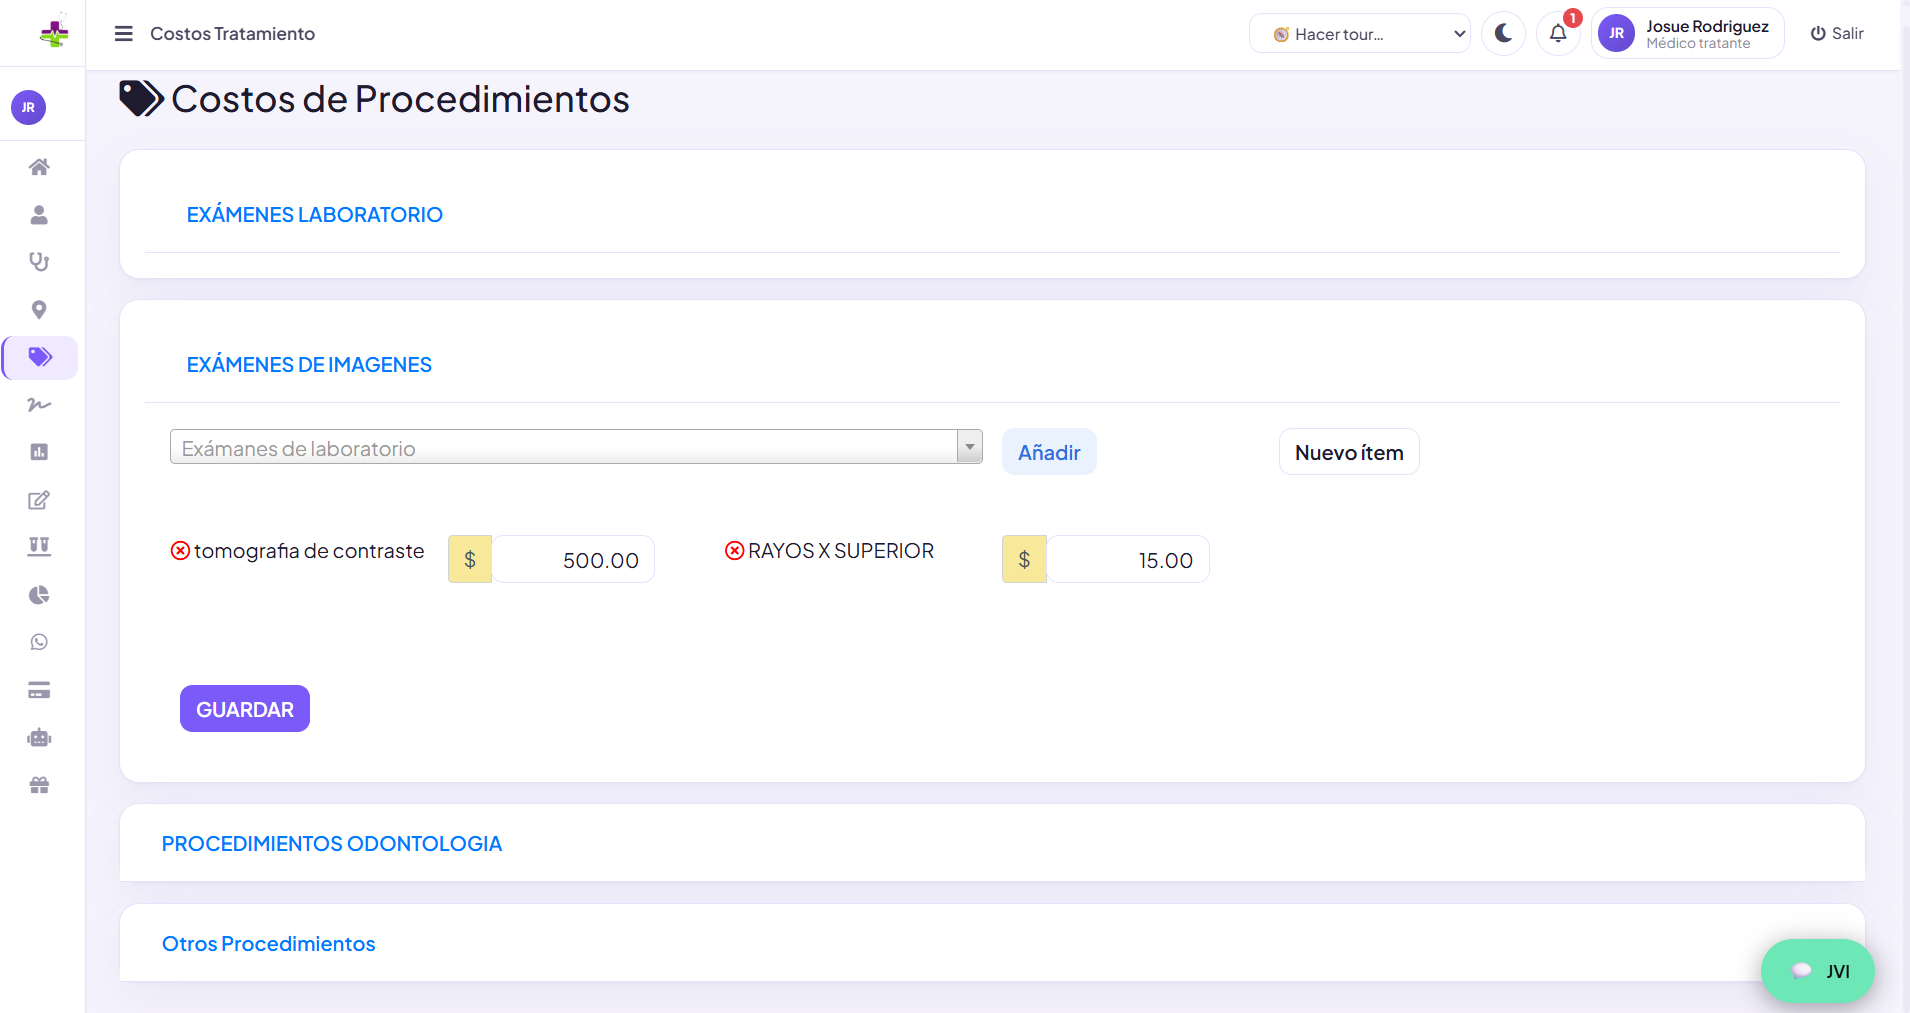Viewport: 1910px width, 1013px height.
Task: Click the JR avatar in the sidebar
Action: [x=28, y=108]
